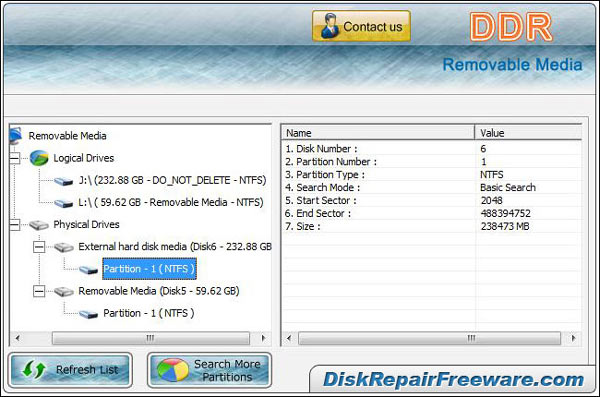Click the Physical Drives disk icon
Screen dimensions: 600x397
coord(39,225)
